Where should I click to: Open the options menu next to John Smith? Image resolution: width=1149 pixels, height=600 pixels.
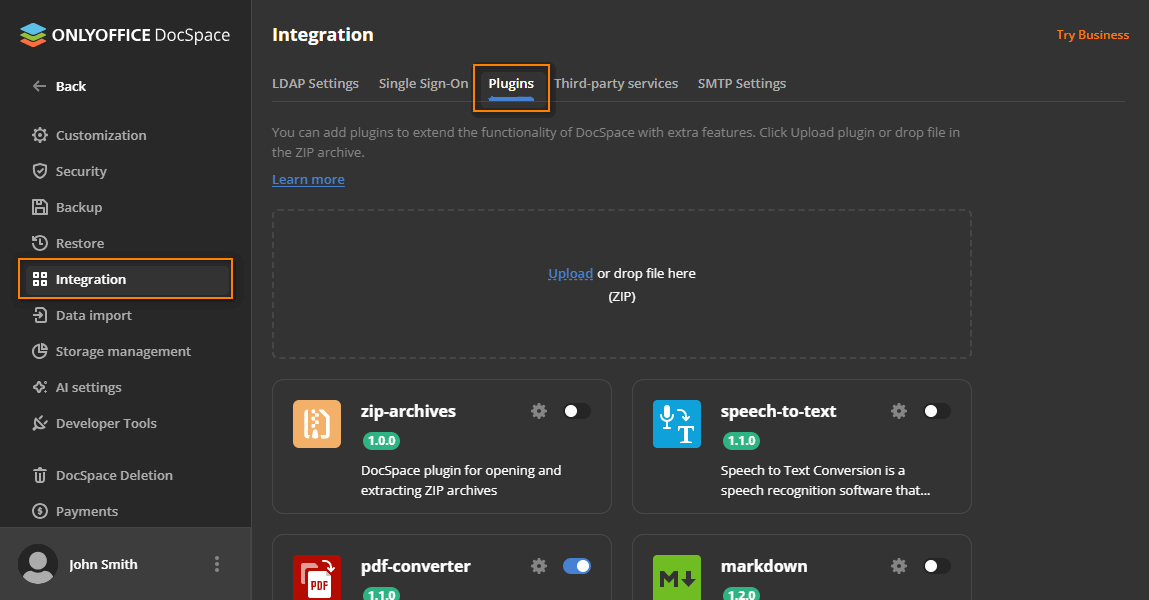(217, 563)
